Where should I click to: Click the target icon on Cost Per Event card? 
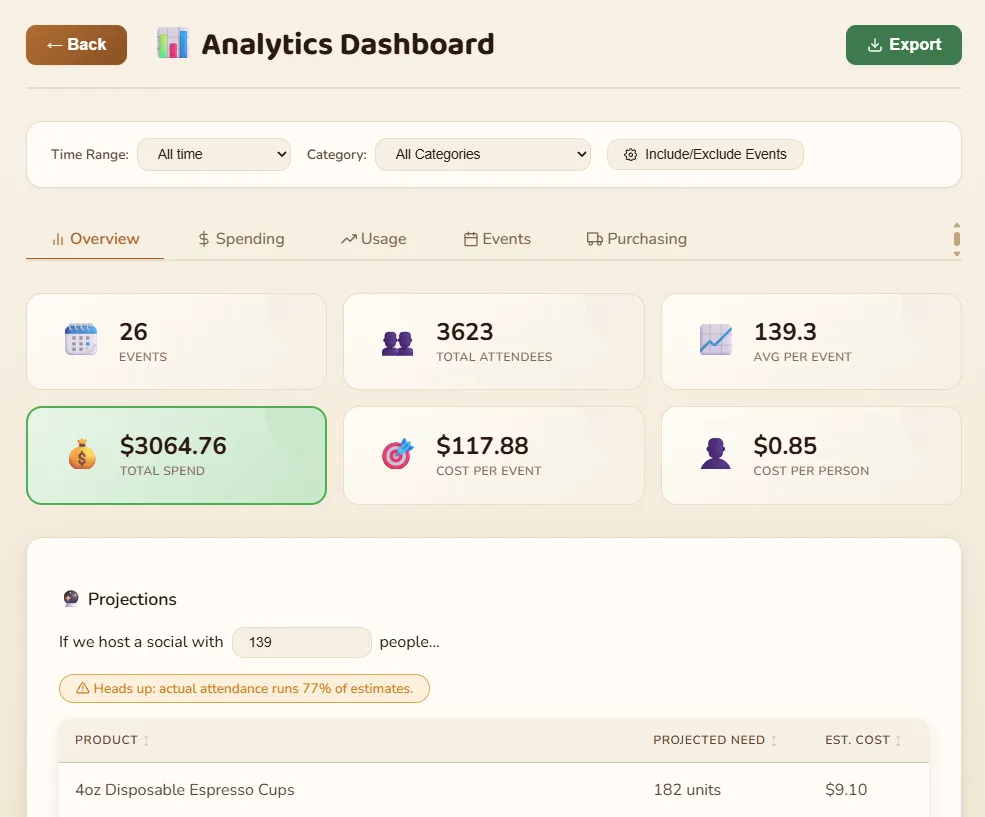(x=398, y=453)
